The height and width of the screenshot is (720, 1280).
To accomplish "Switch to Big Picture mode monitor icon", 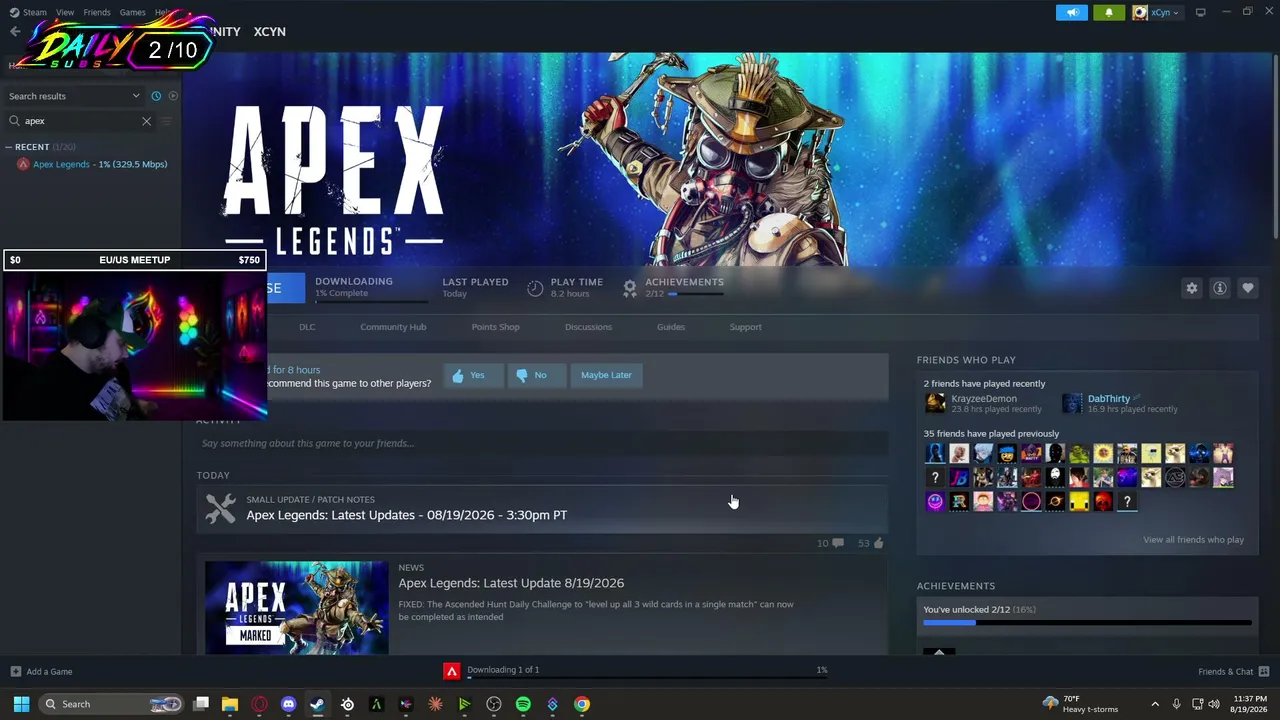I will pos(1200,12).
